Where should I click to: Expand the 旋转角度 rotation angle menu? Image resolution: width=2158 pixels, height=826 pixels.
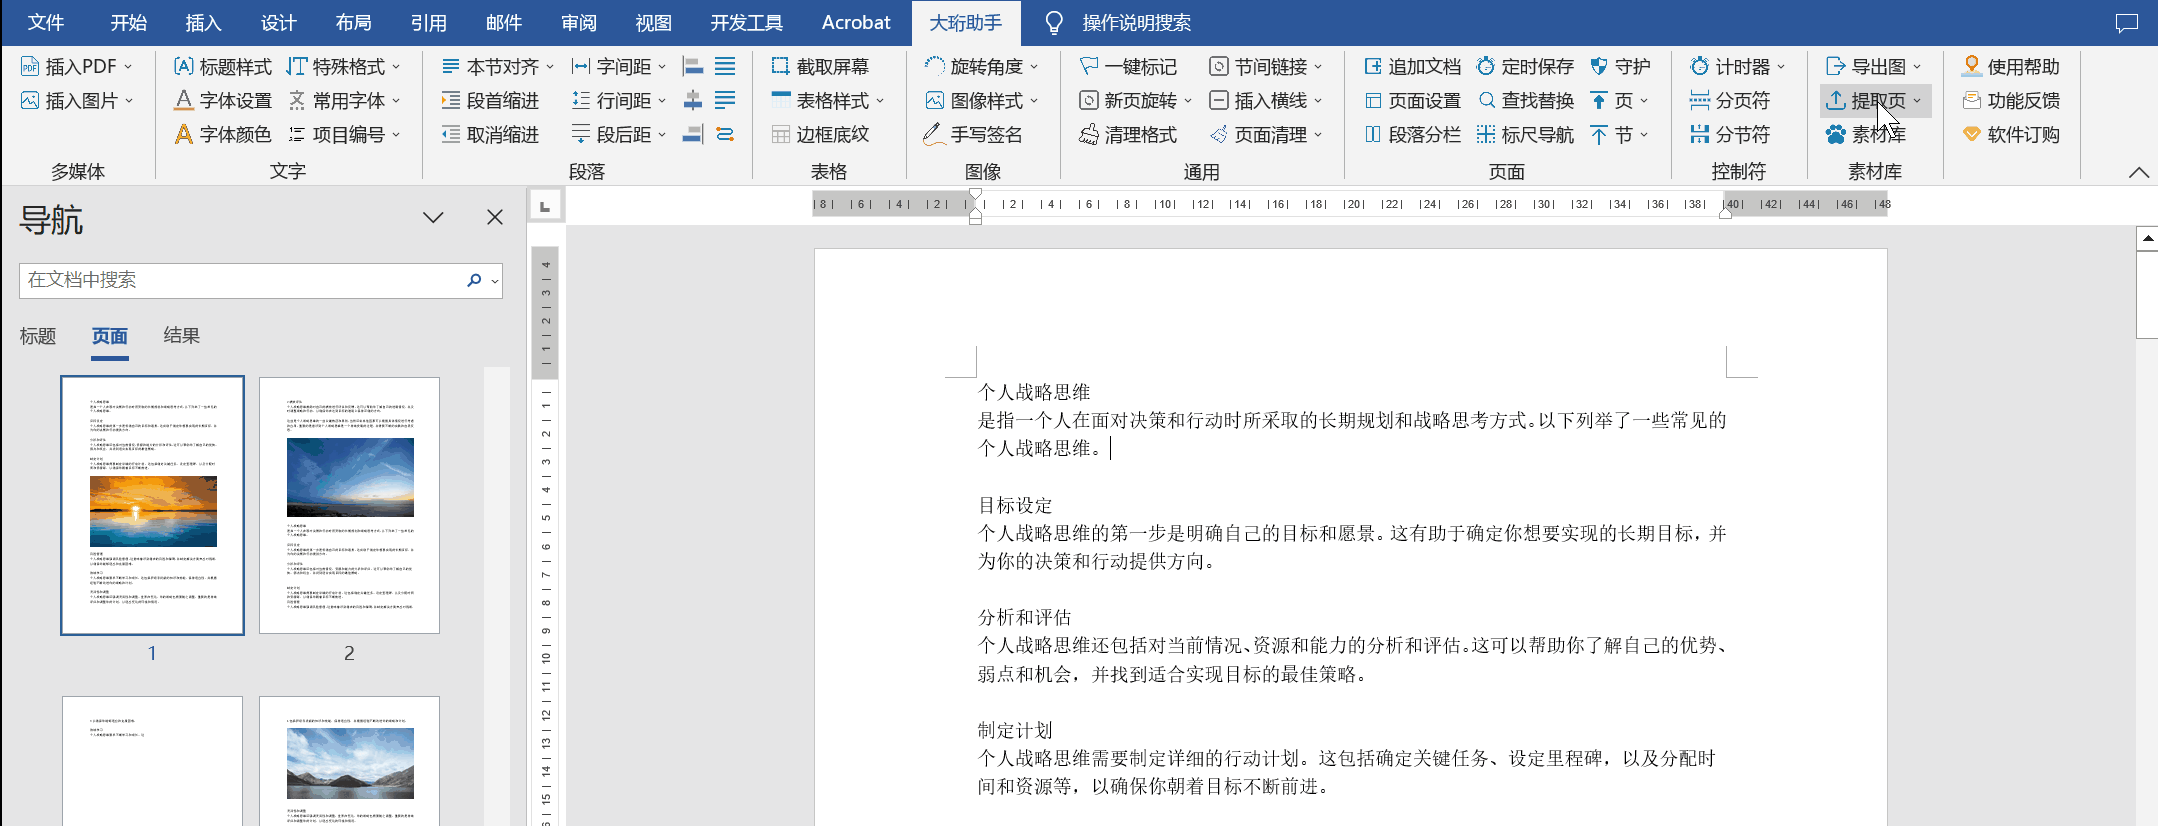tap(1034, 67)
